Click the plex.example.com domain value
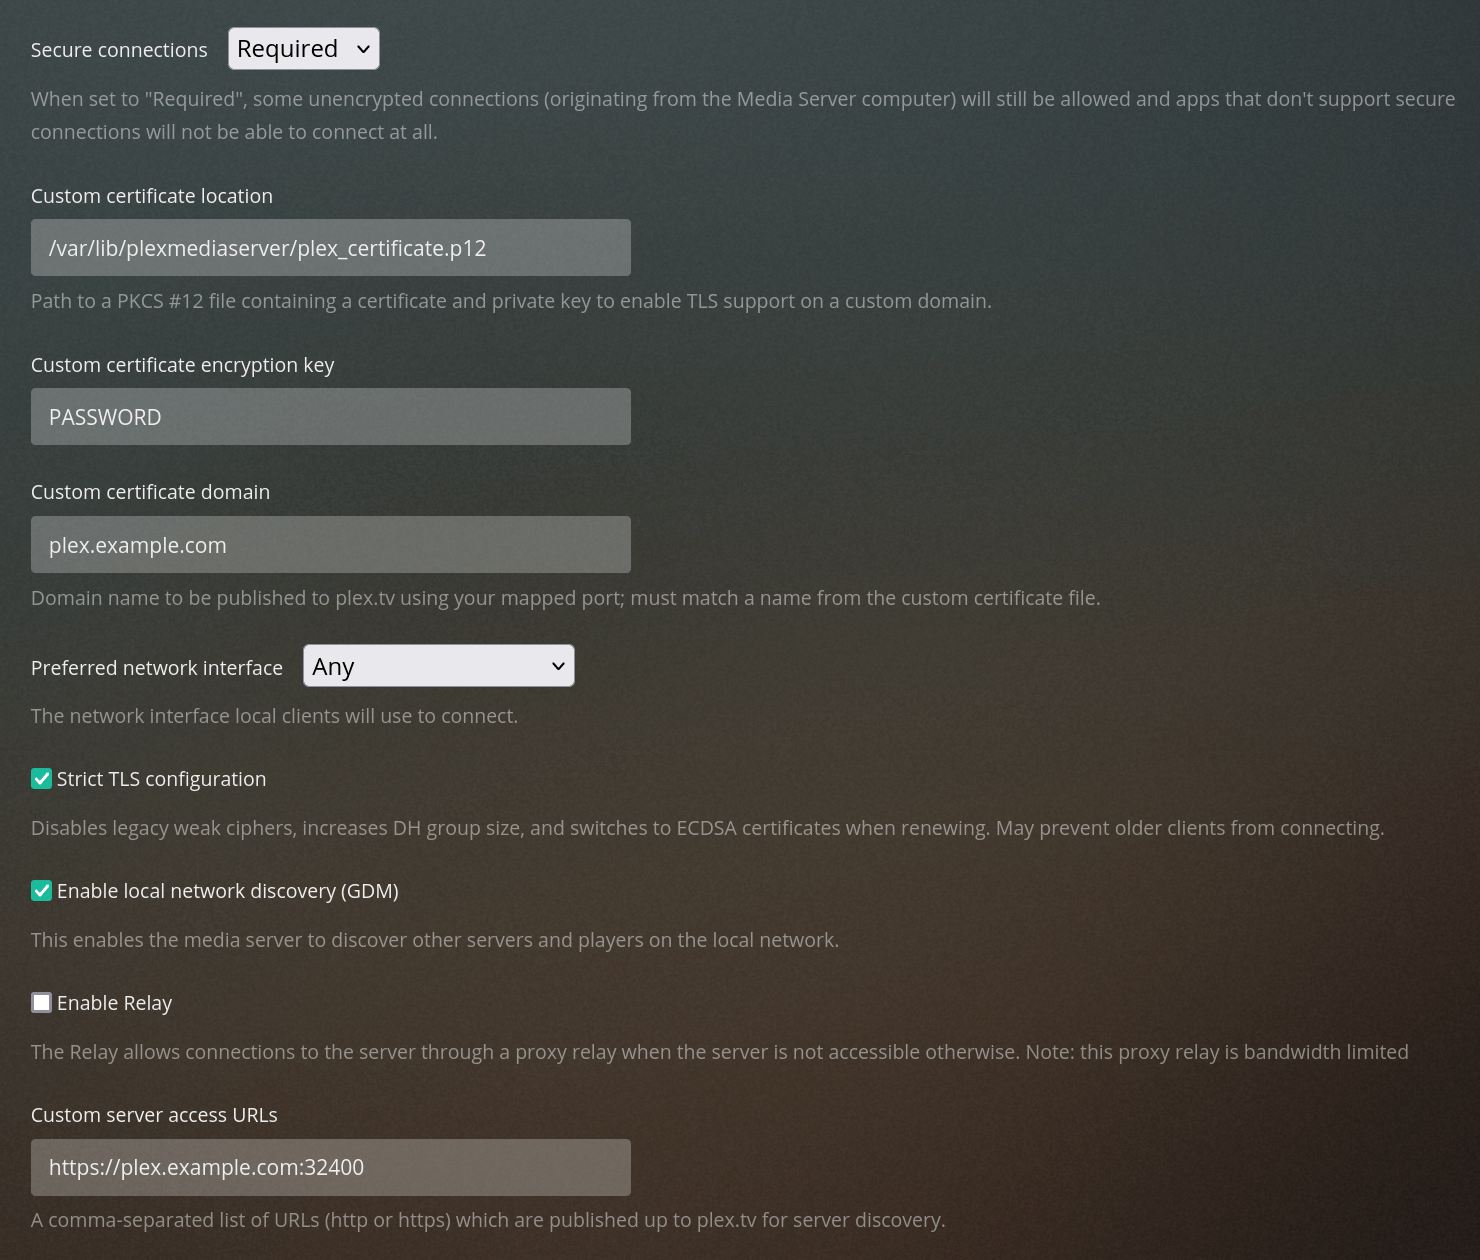This screenshot has height=1260, width=1480. point(137,544)
